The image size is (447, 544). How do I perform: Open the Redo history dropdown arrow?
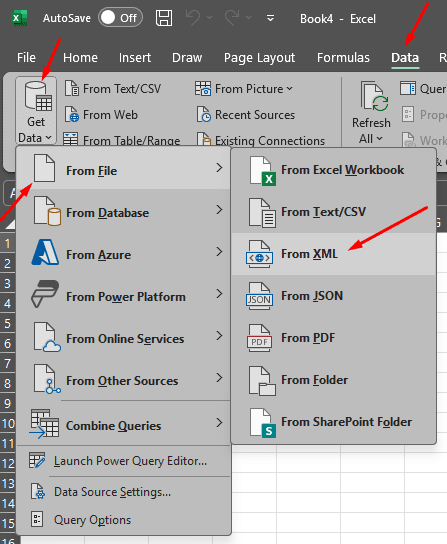point(248,17)
